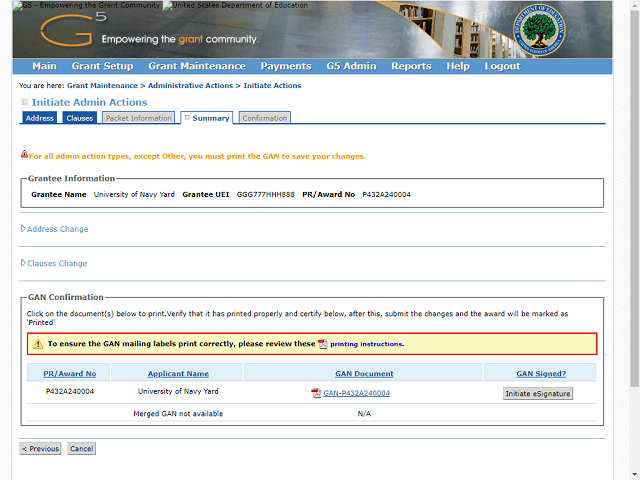Open the Reports menu
The image size is (640, 480).
[x=411, y=66]
